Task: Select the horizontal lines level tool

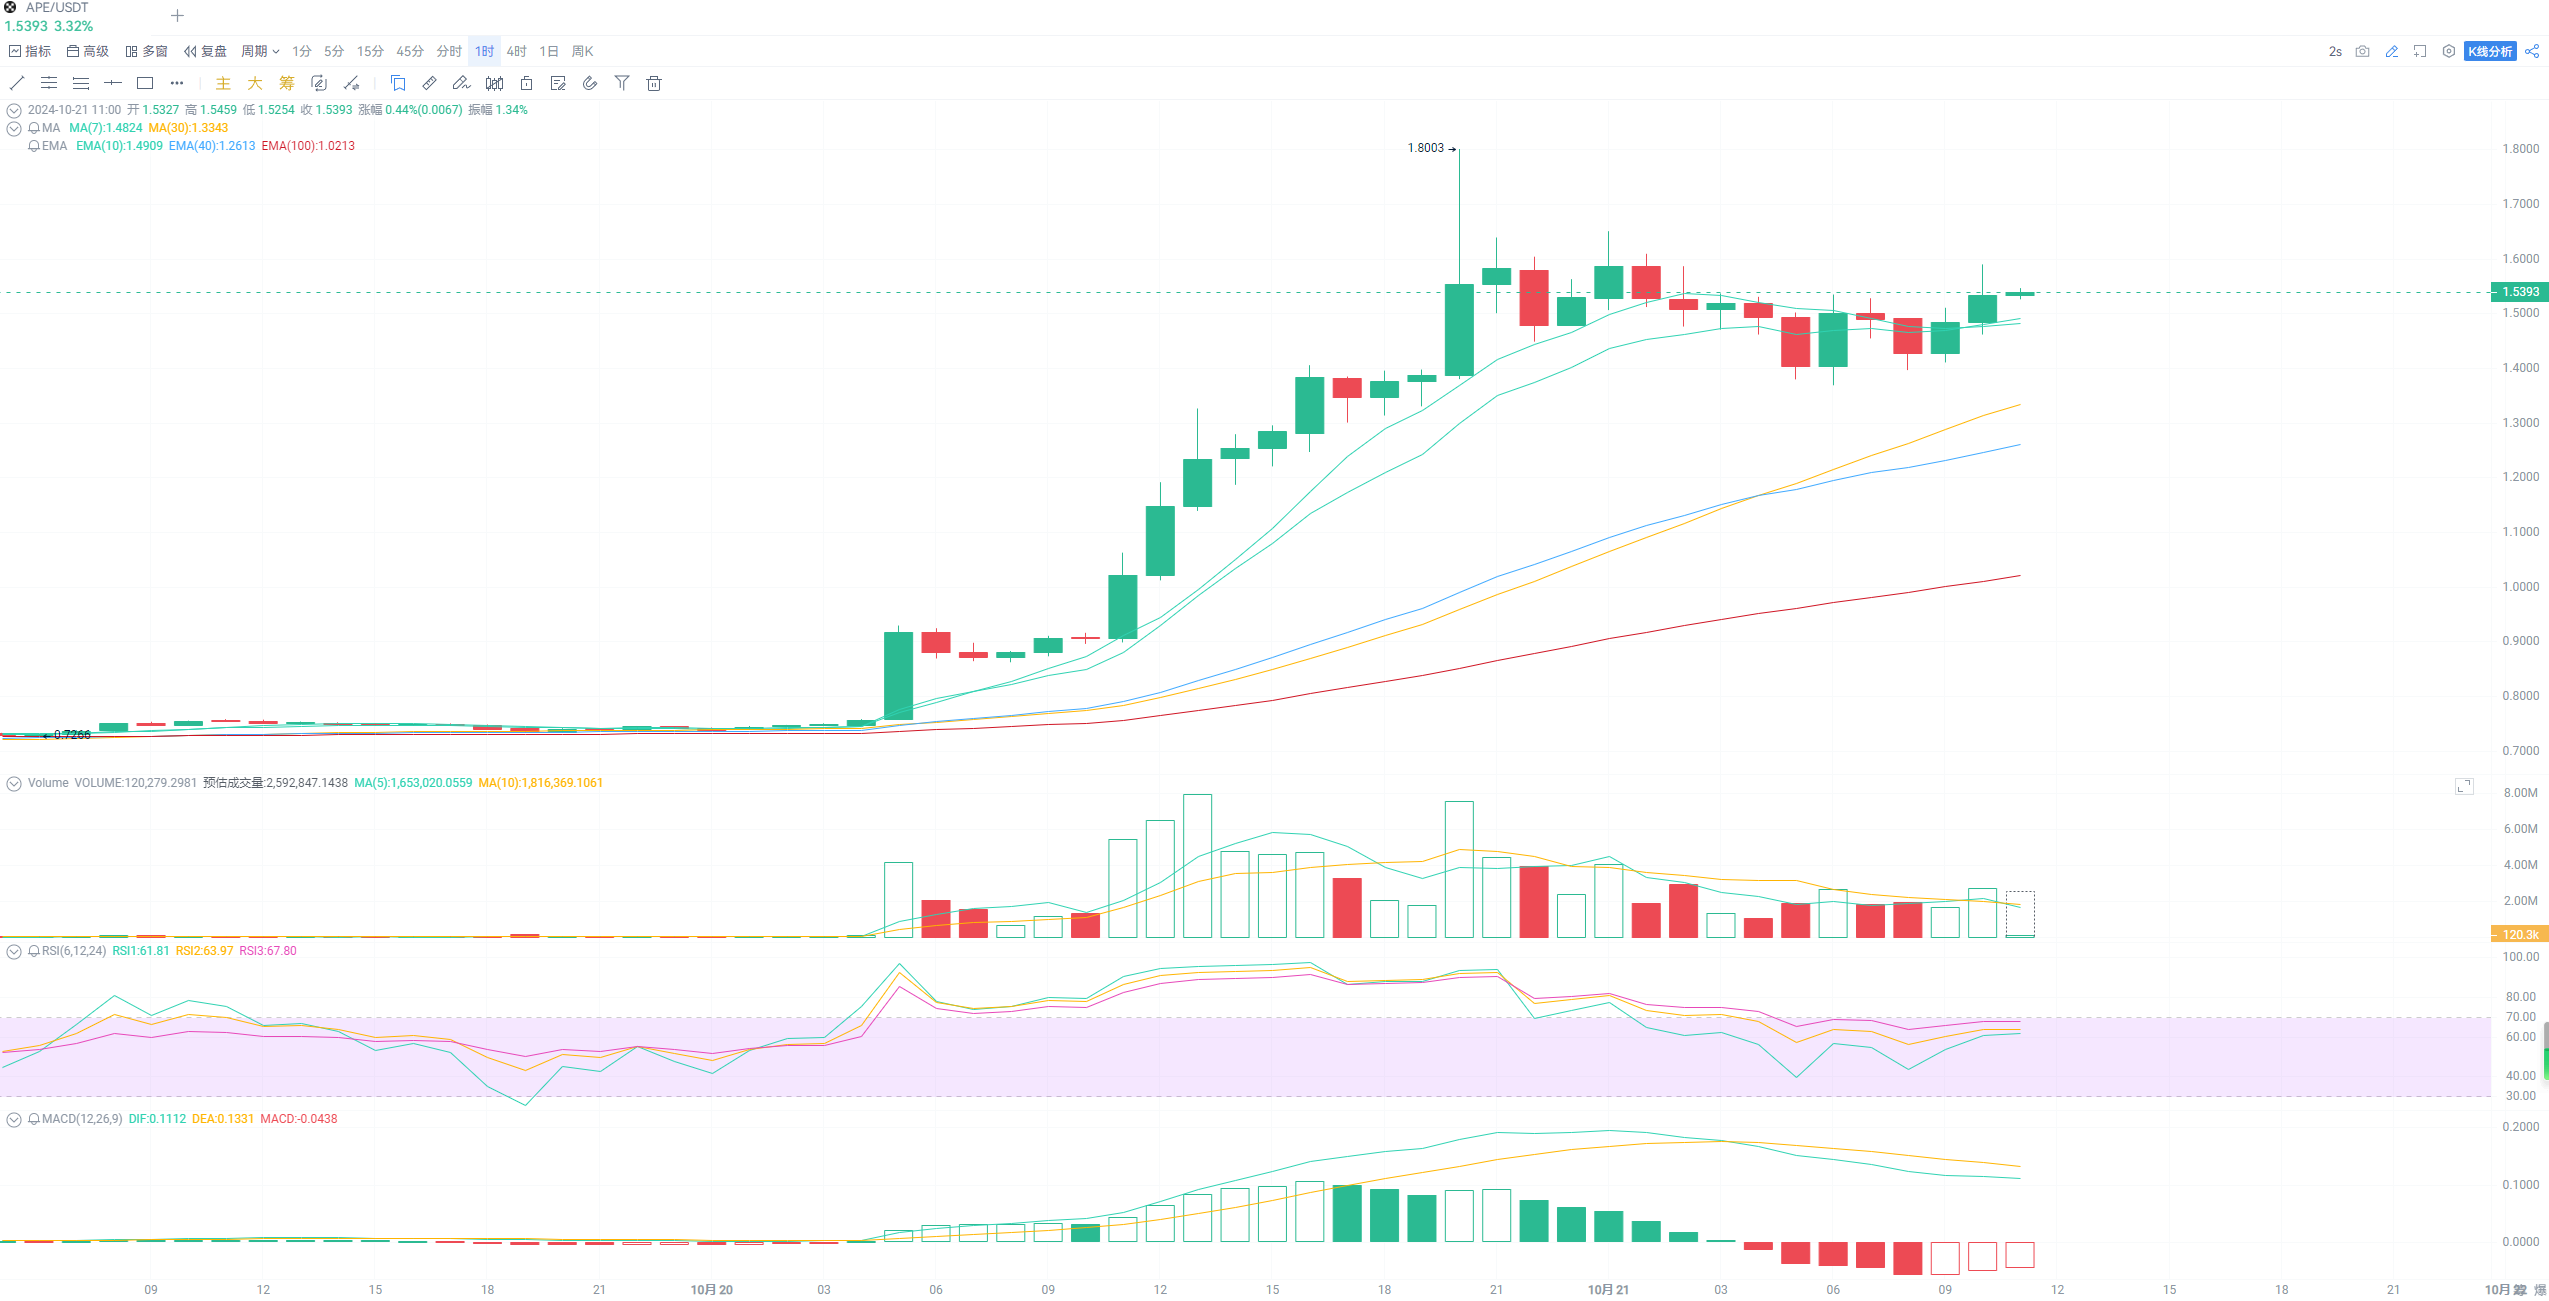Action: click(81, 83)
